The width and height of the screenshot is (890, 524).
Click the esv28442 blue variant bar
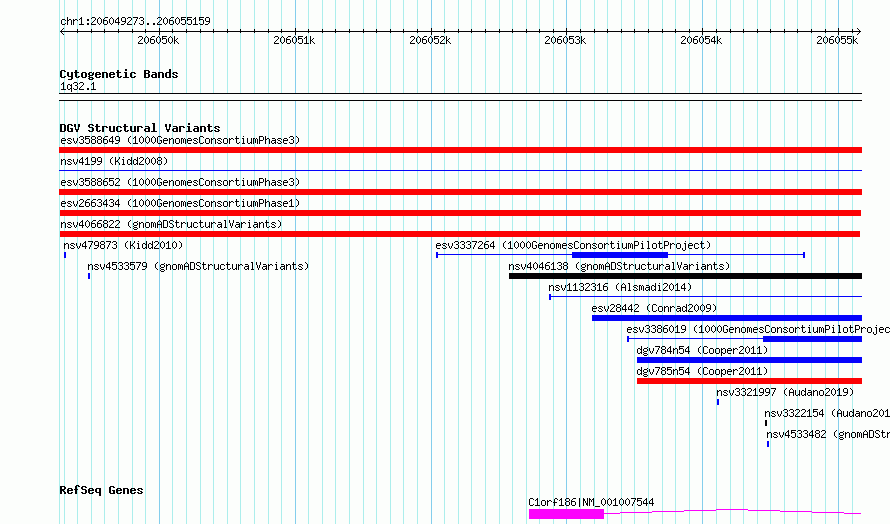(x=727, y=318)
